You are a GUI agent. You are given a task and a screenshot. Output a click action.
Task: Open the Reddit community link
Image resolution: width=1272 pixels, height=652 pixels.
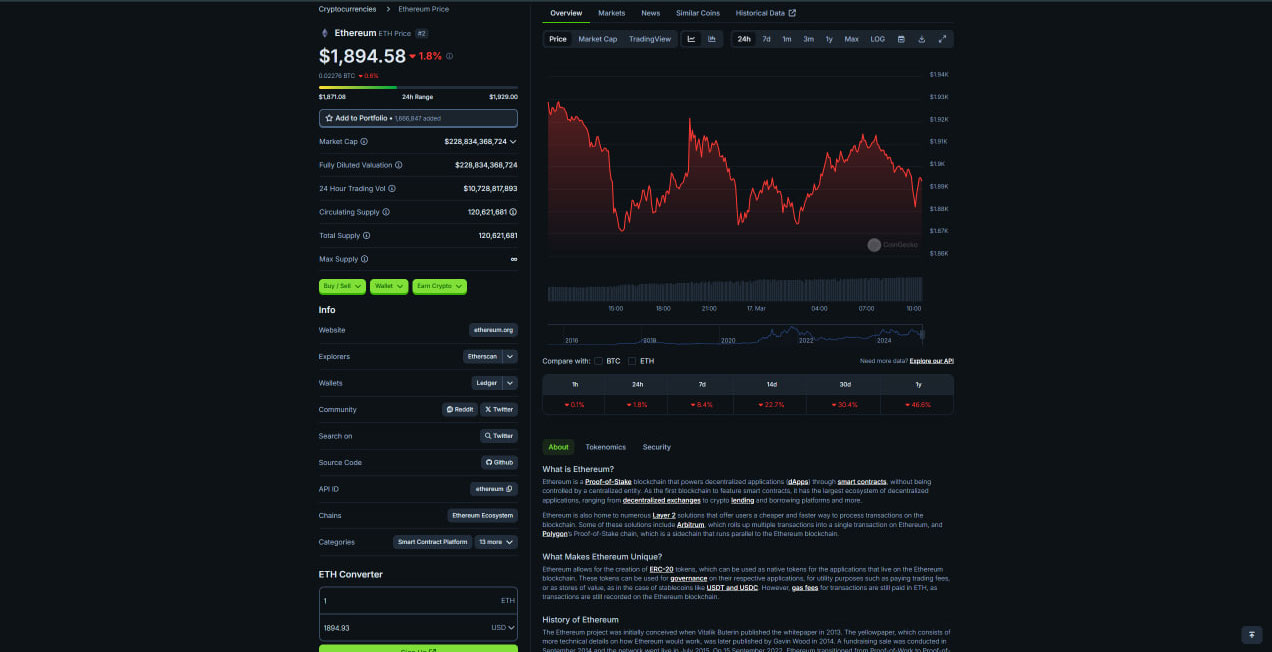point(460,409)
